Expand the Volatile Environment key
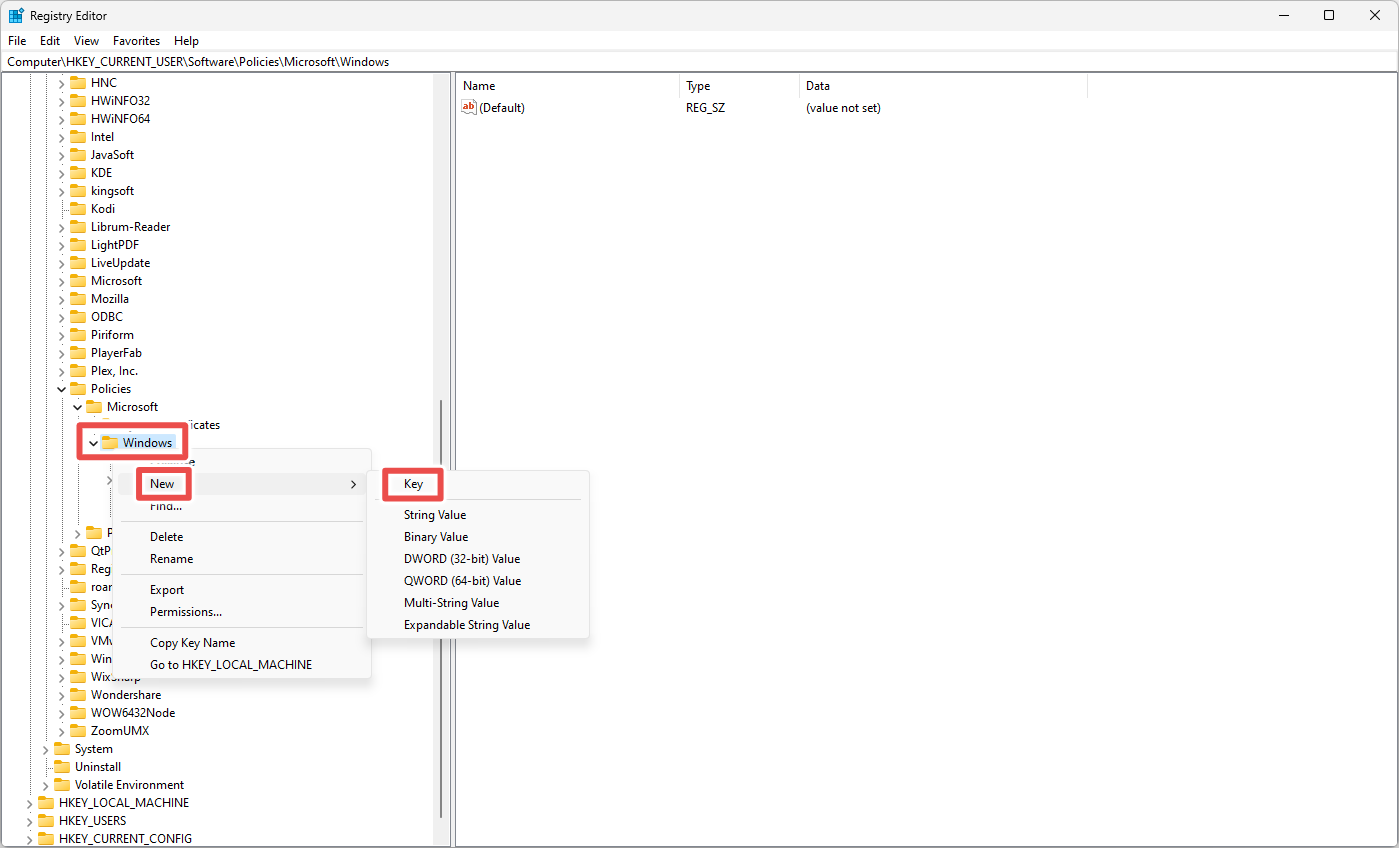 click(45, 785)
